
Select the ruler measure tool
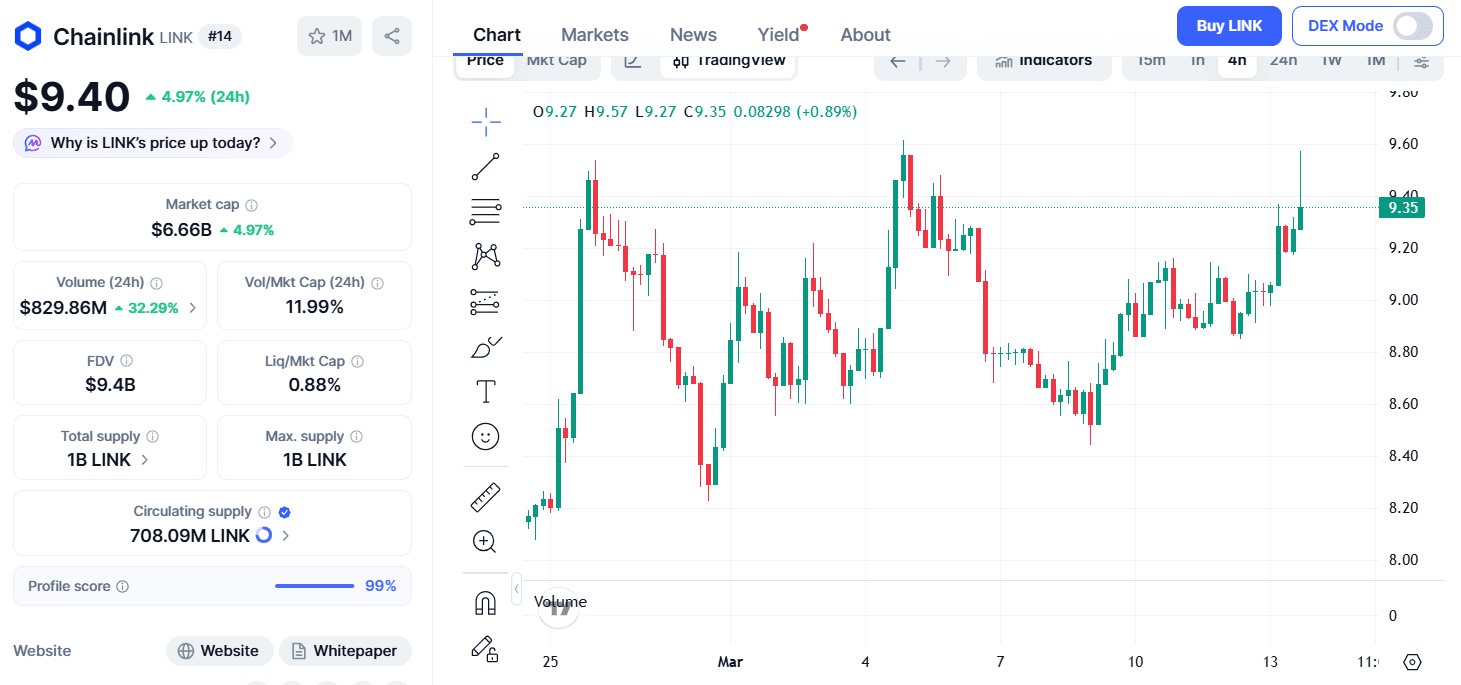[486, 497]
